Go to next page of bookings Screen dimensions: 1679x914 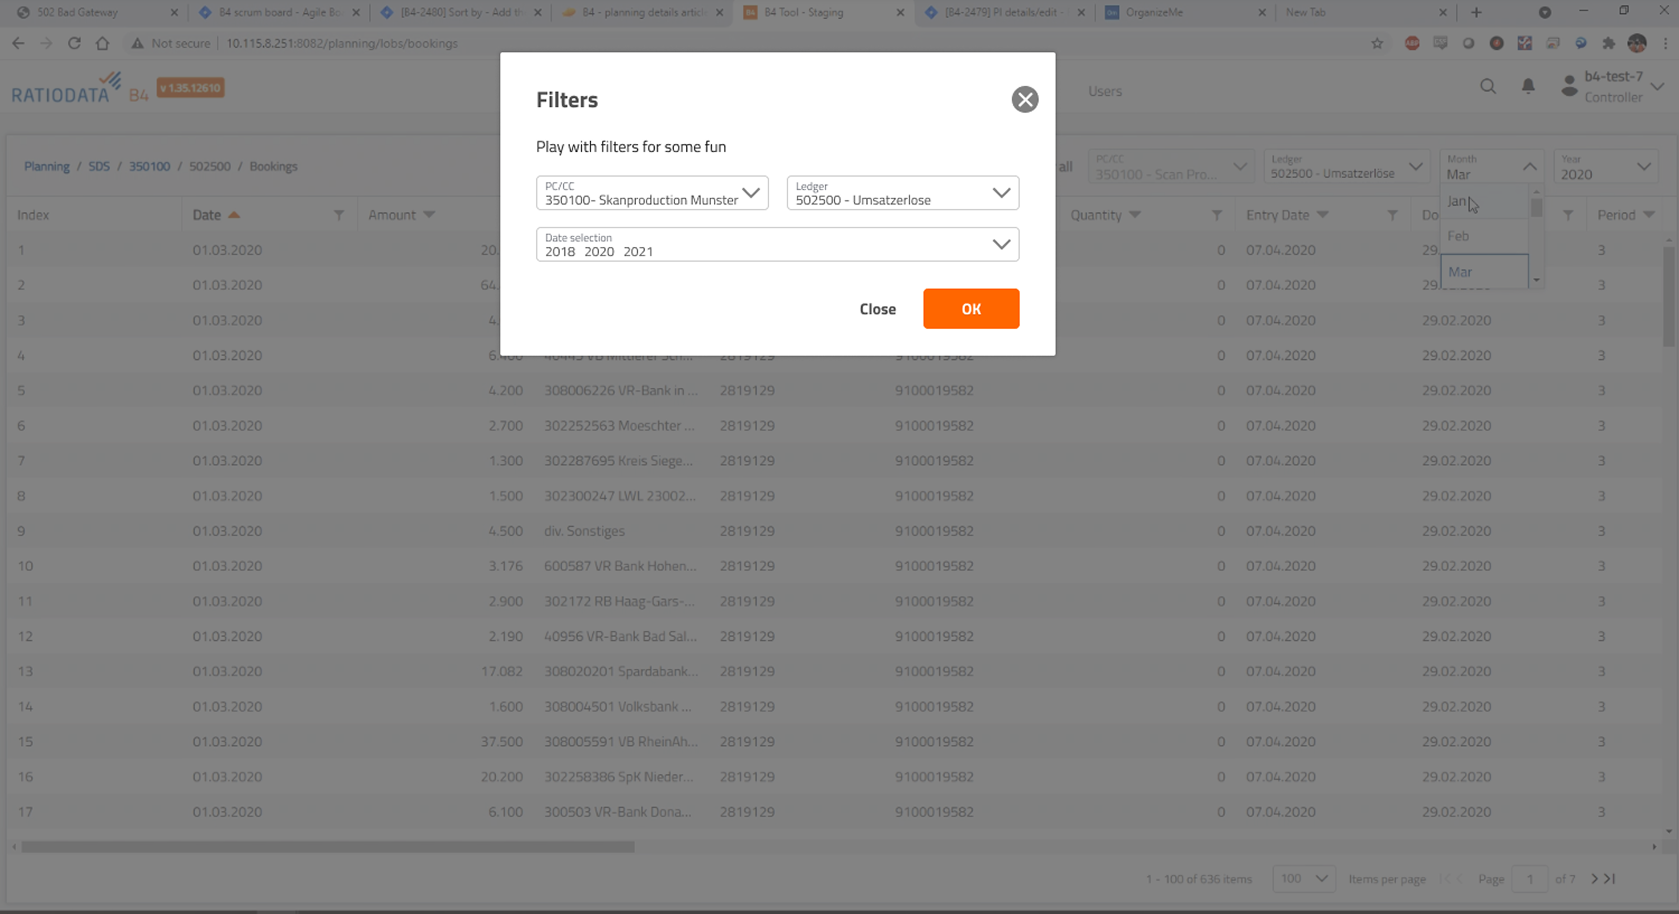[x=1594, y=879]
